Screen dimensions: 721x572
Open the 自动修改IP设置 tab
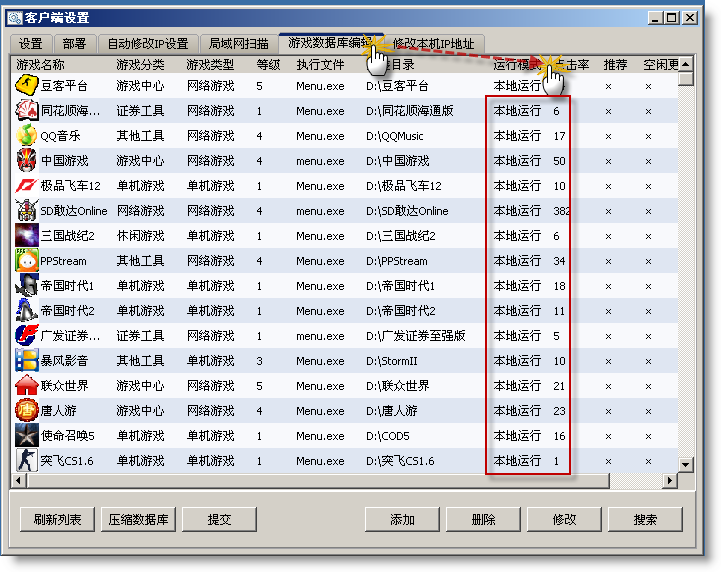point(148,44)
